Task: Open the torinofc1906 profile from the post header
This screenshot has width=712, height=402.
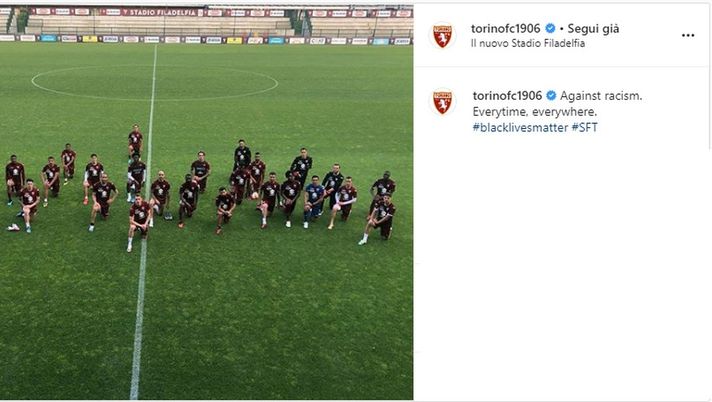Action: tap(505, 28)
